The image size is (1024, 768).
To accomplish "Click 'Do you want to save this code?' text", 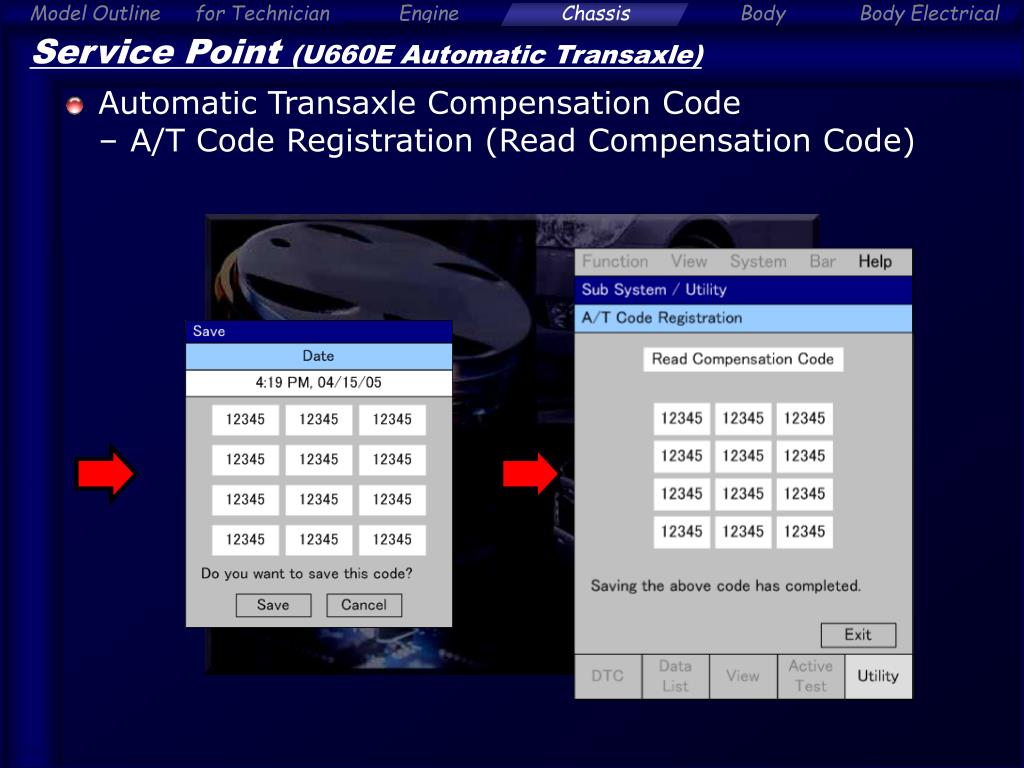I will pyautogui.click(x=307, y=573).
